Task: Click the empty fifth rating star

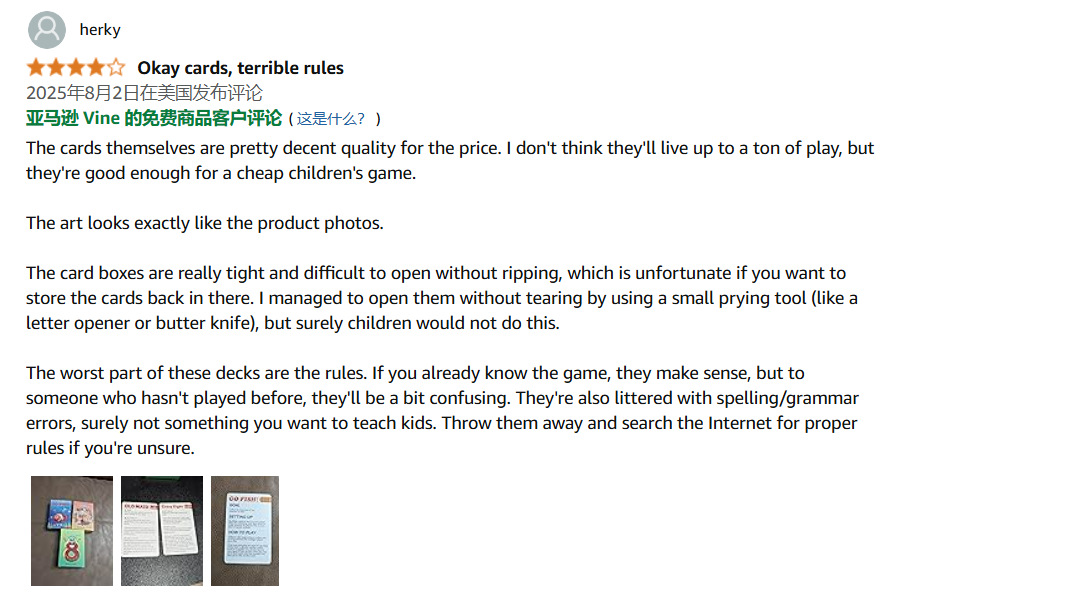Action: pyautogui.click(x=116, y=68)
